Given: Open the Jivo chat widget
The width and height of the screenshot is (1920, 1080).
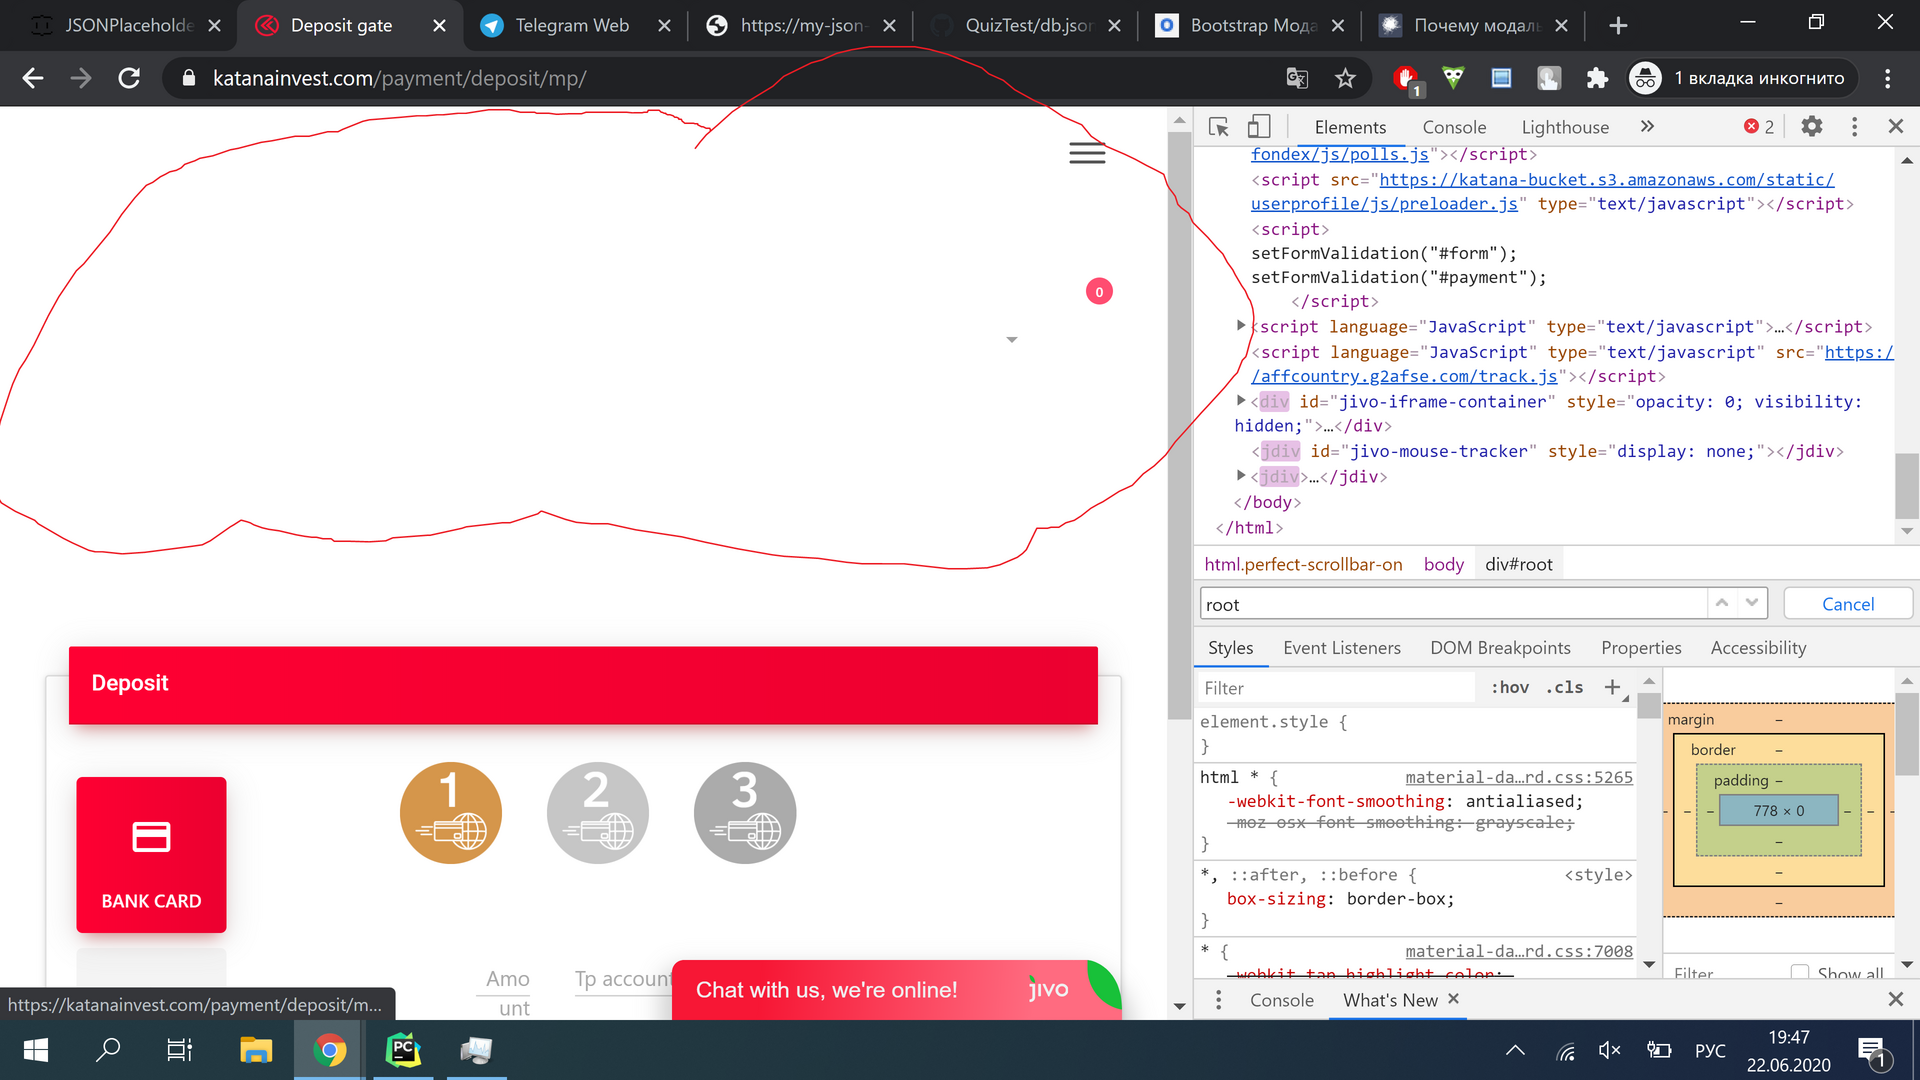Looking at the screenshot, I should [x=895, y=990].
